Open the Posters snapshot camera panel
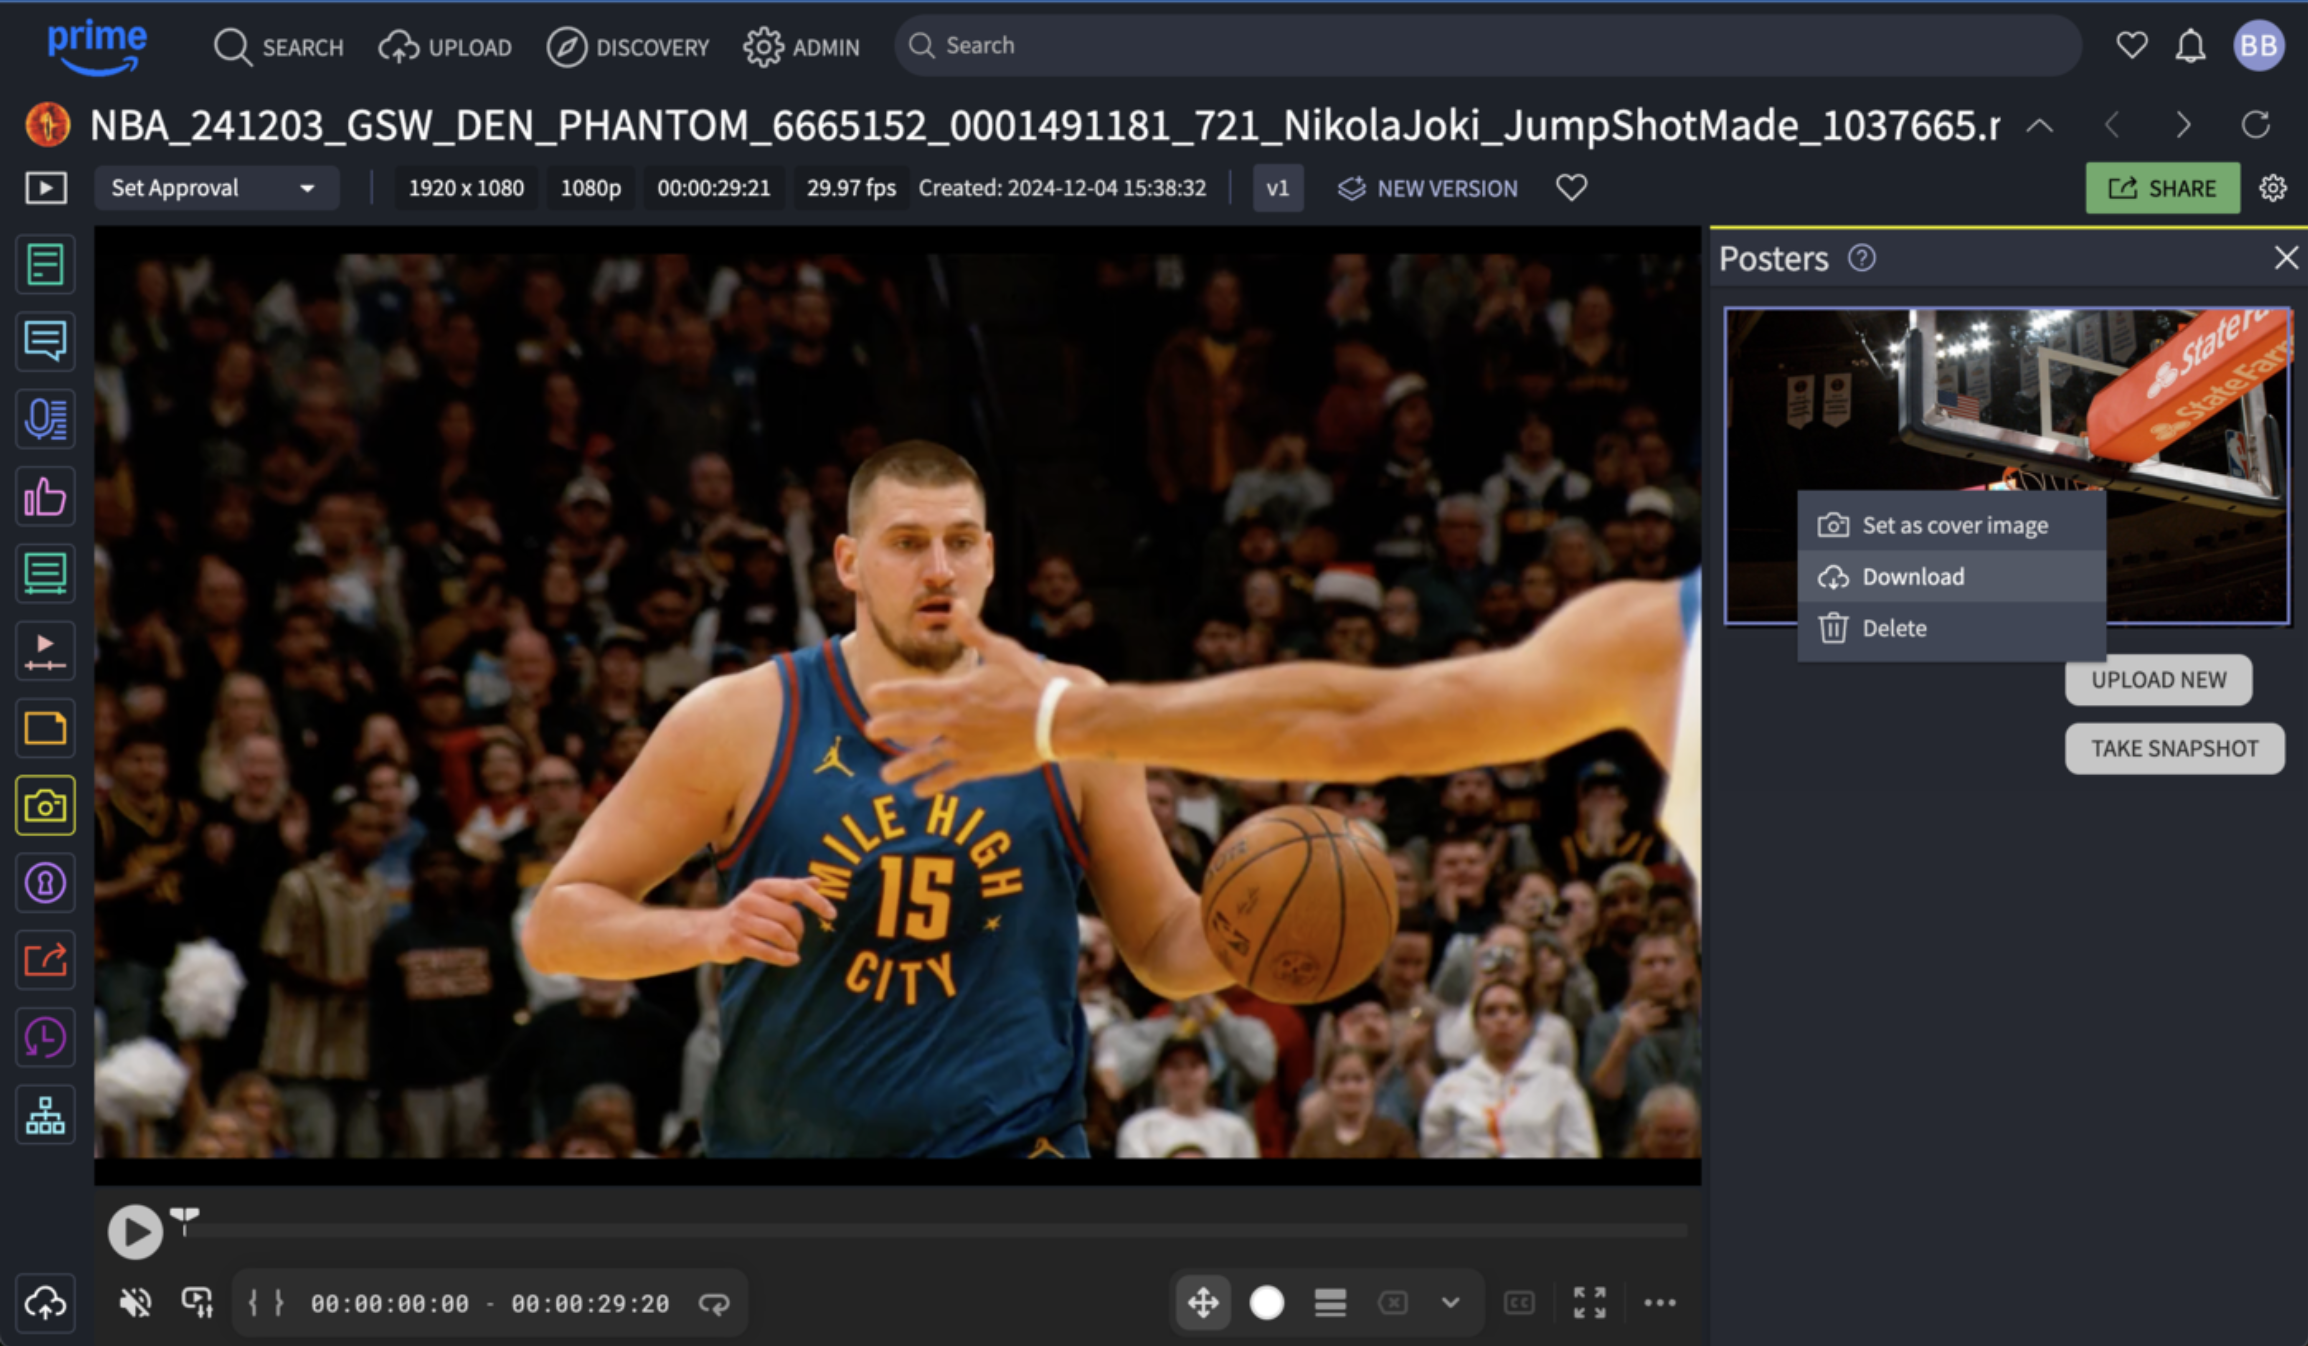Viewport: 2308px width, 1346px height. pos(45,807)
